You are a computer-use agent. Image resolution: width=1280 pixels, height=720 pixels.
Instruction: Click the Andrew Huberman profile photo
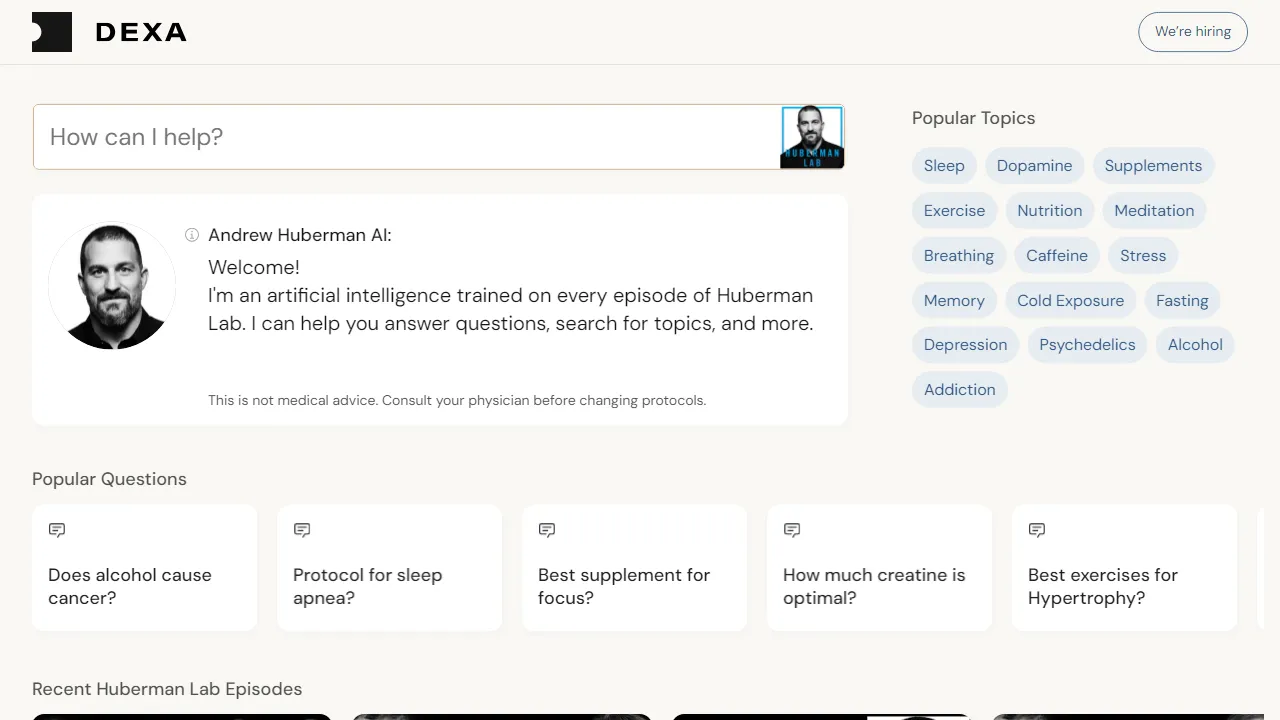click(x=112, y=286)
